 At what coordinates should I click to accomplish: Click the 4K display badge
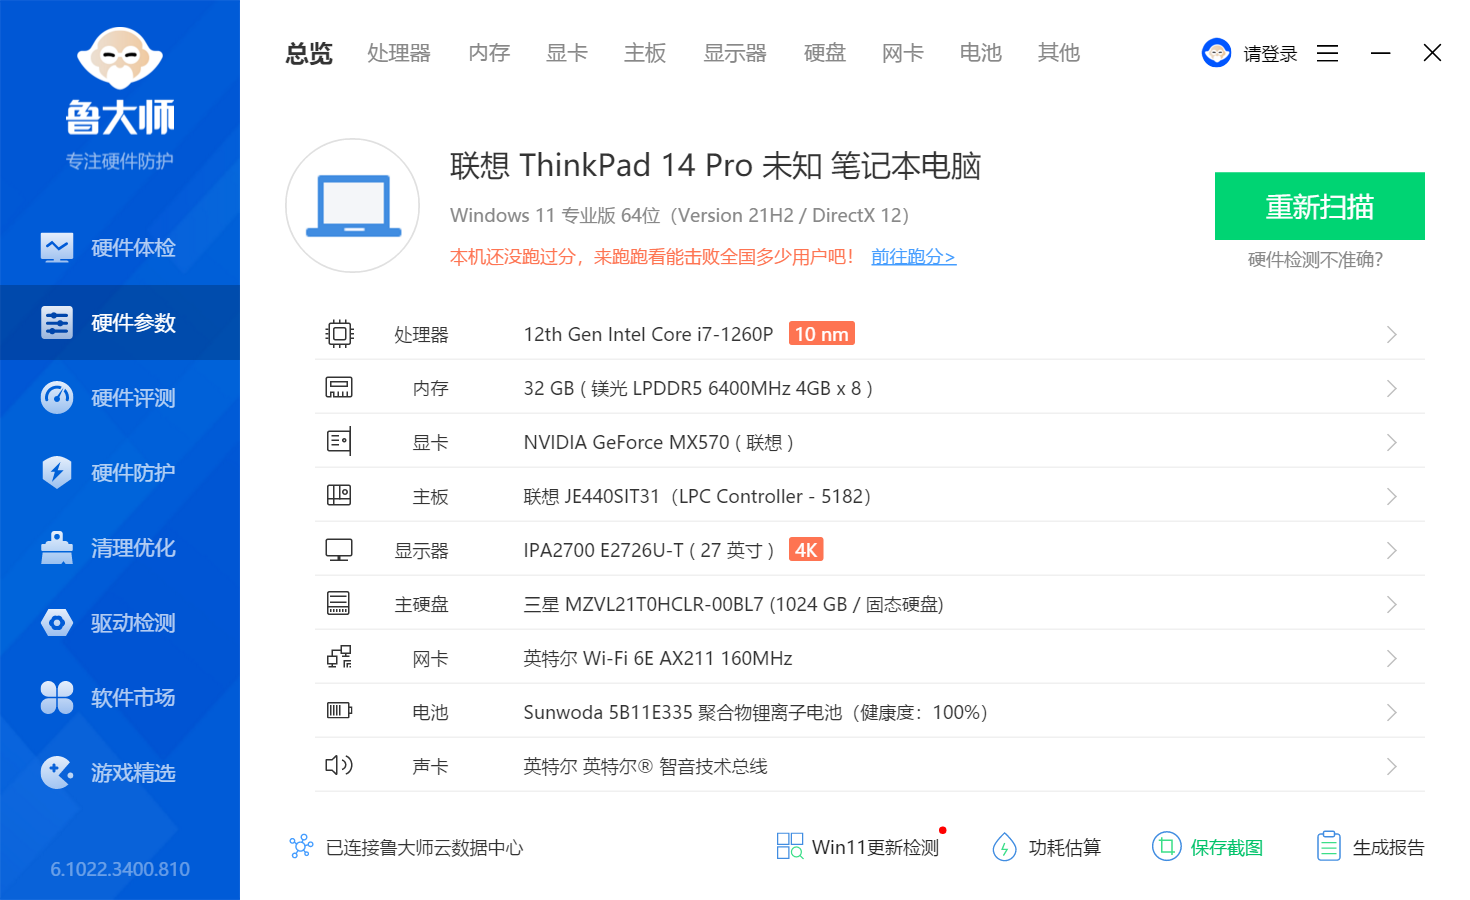click(806, 550)
